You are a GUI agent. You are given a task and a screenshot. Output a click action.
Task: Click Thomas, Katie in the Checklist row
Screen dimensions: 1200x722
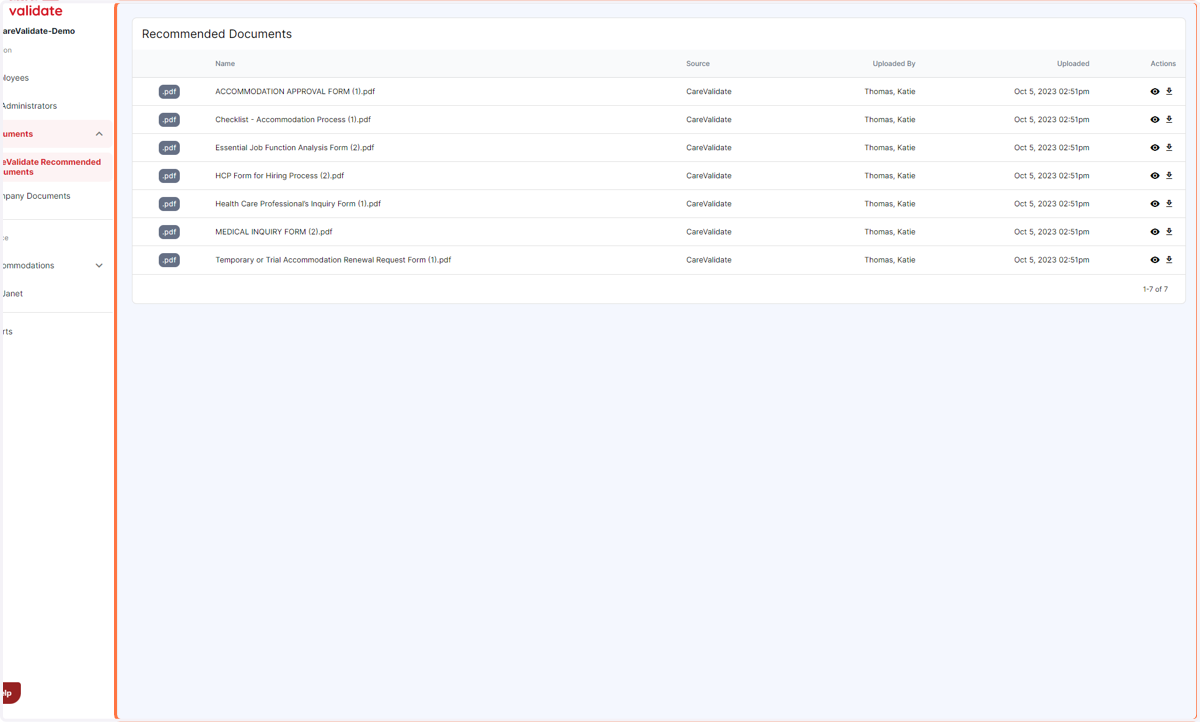click(890, 120)
